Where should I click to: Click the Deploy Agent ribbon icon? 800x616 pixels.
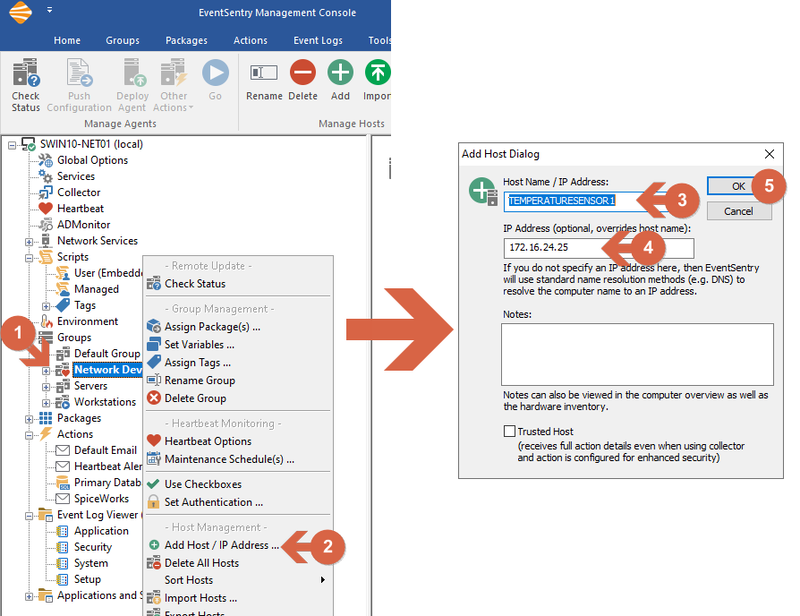click(134, 73)
